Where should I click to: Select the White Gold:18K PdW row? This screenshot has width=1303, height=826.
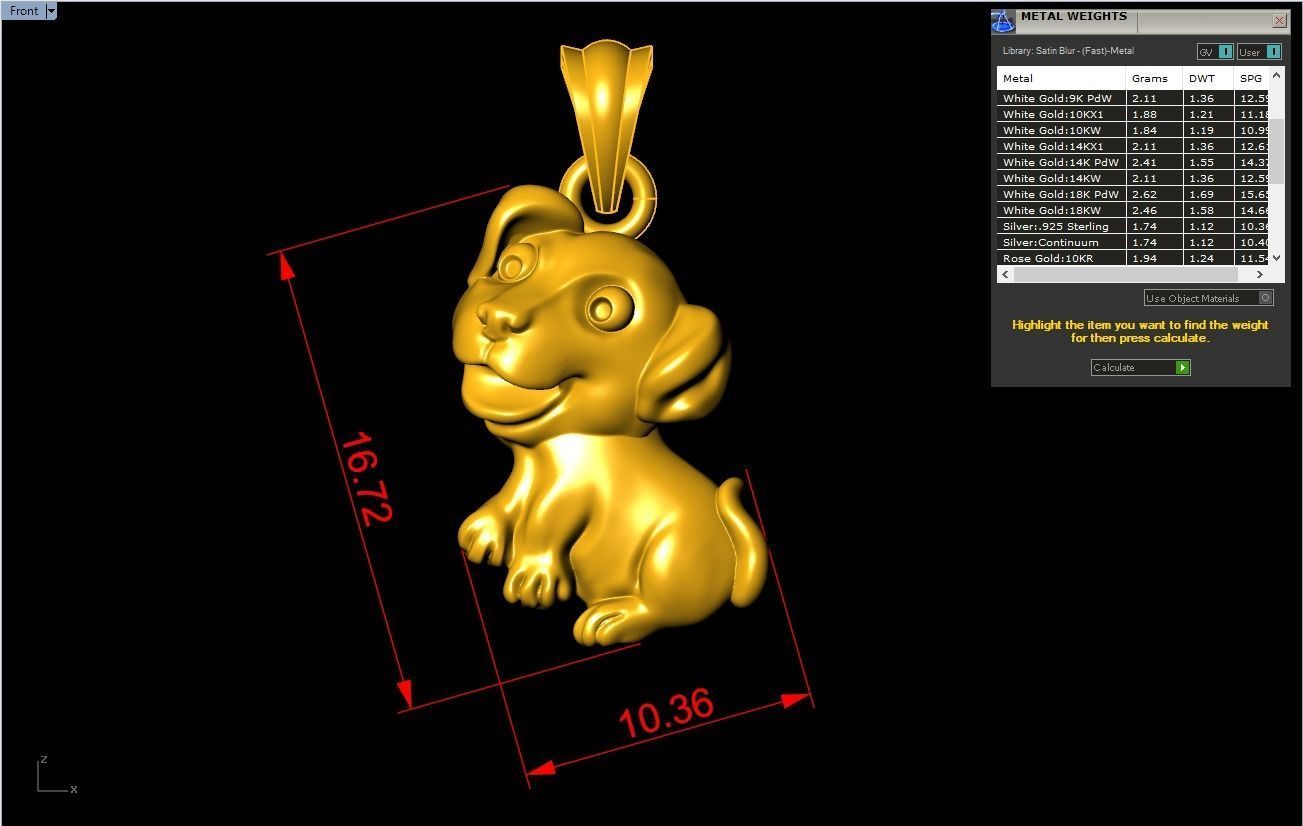point(1133,194)
